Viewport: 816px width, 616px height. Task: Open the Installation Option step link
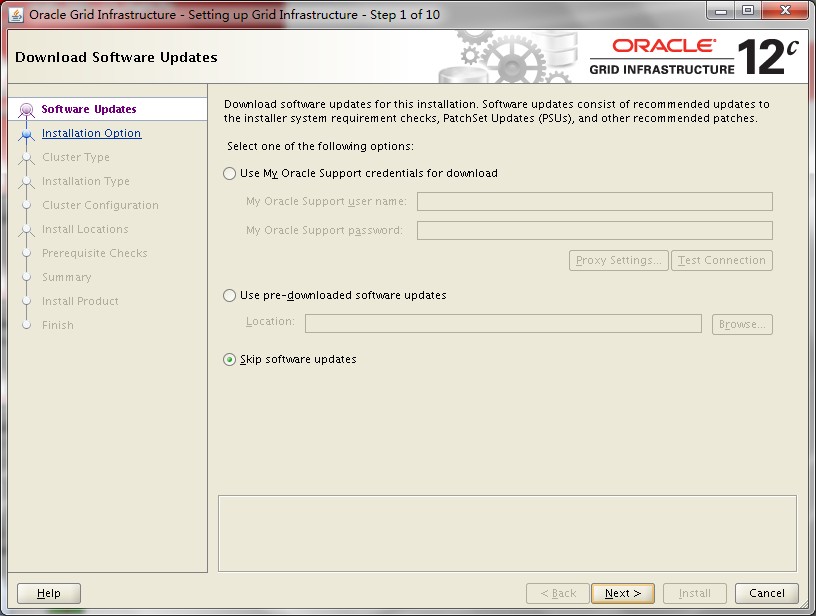92,133
